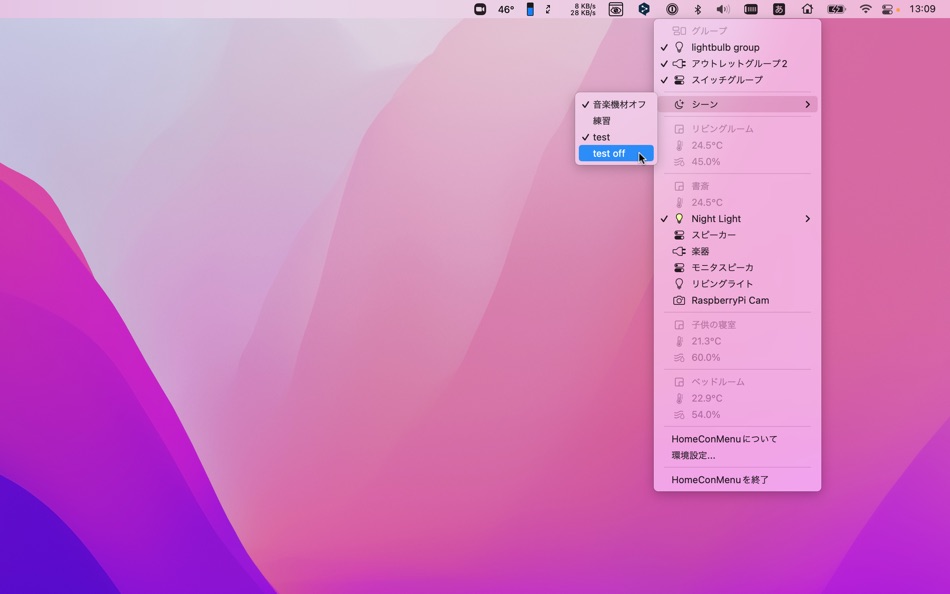Screen dimensions: 950x594
Task: Click the sync arrows menu bar icon
Action: (x=548, y=9)
